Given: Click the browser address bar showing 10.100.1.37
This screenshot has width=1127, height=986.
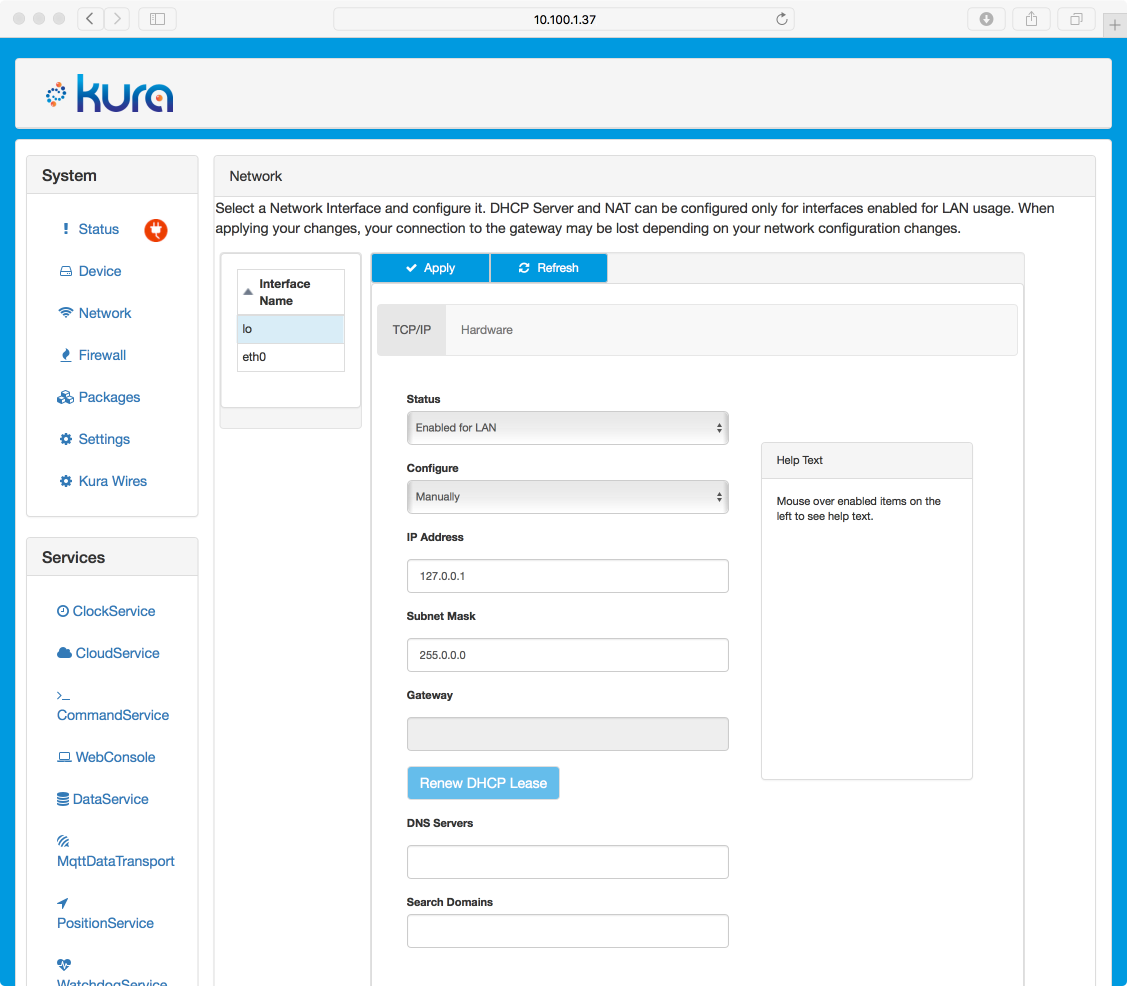Looking at the screenshot, I should point(564,19).
